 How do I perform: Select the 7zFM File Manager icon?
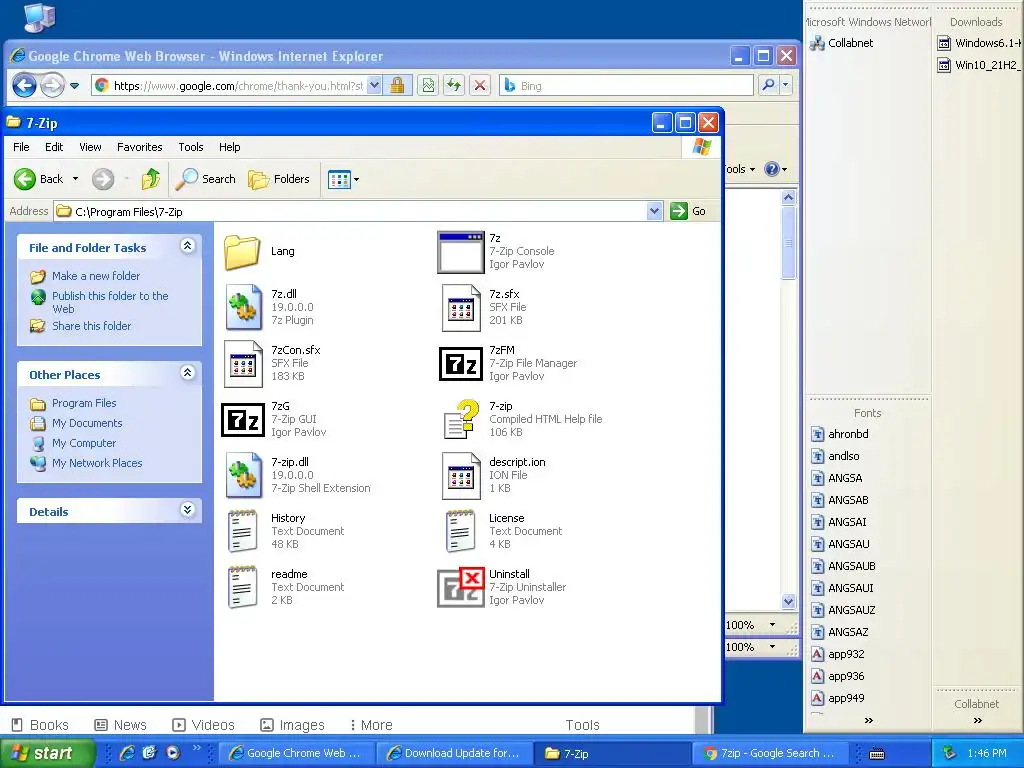pyautogui.click(x=461, y=364)
